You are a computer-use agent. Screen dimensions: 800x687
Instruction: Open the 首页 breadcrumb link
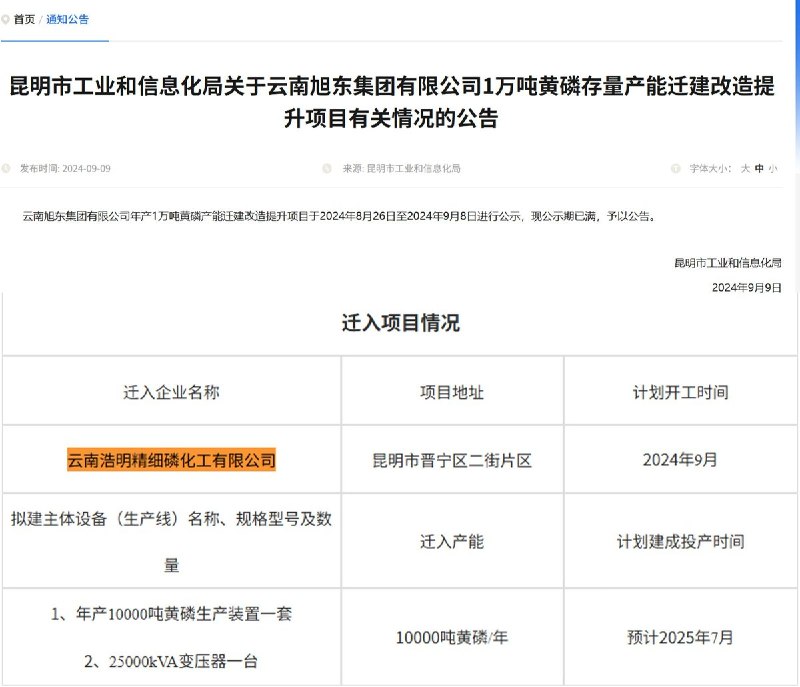[24, 19]
